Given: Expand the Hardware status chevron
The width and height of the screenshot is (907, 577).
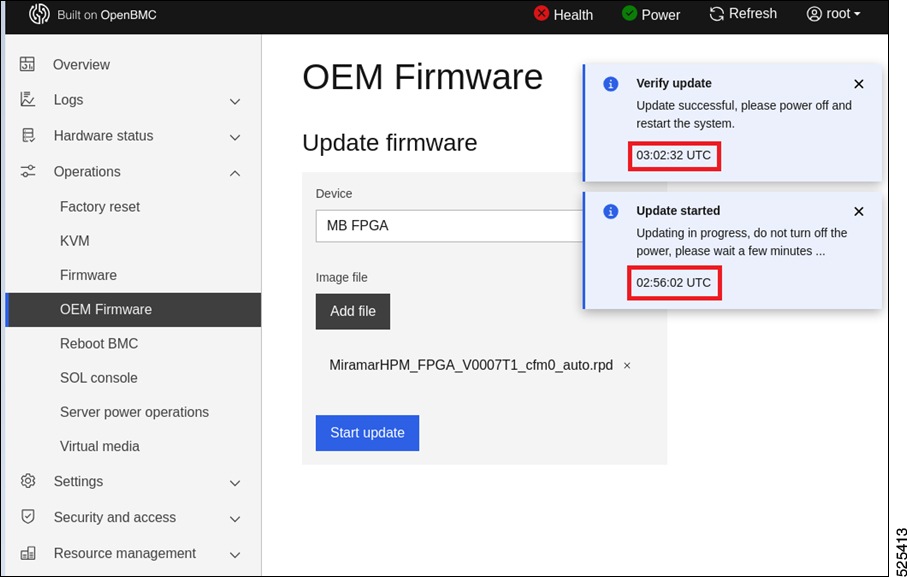Looking at the screenshot, I should [235, 138].
